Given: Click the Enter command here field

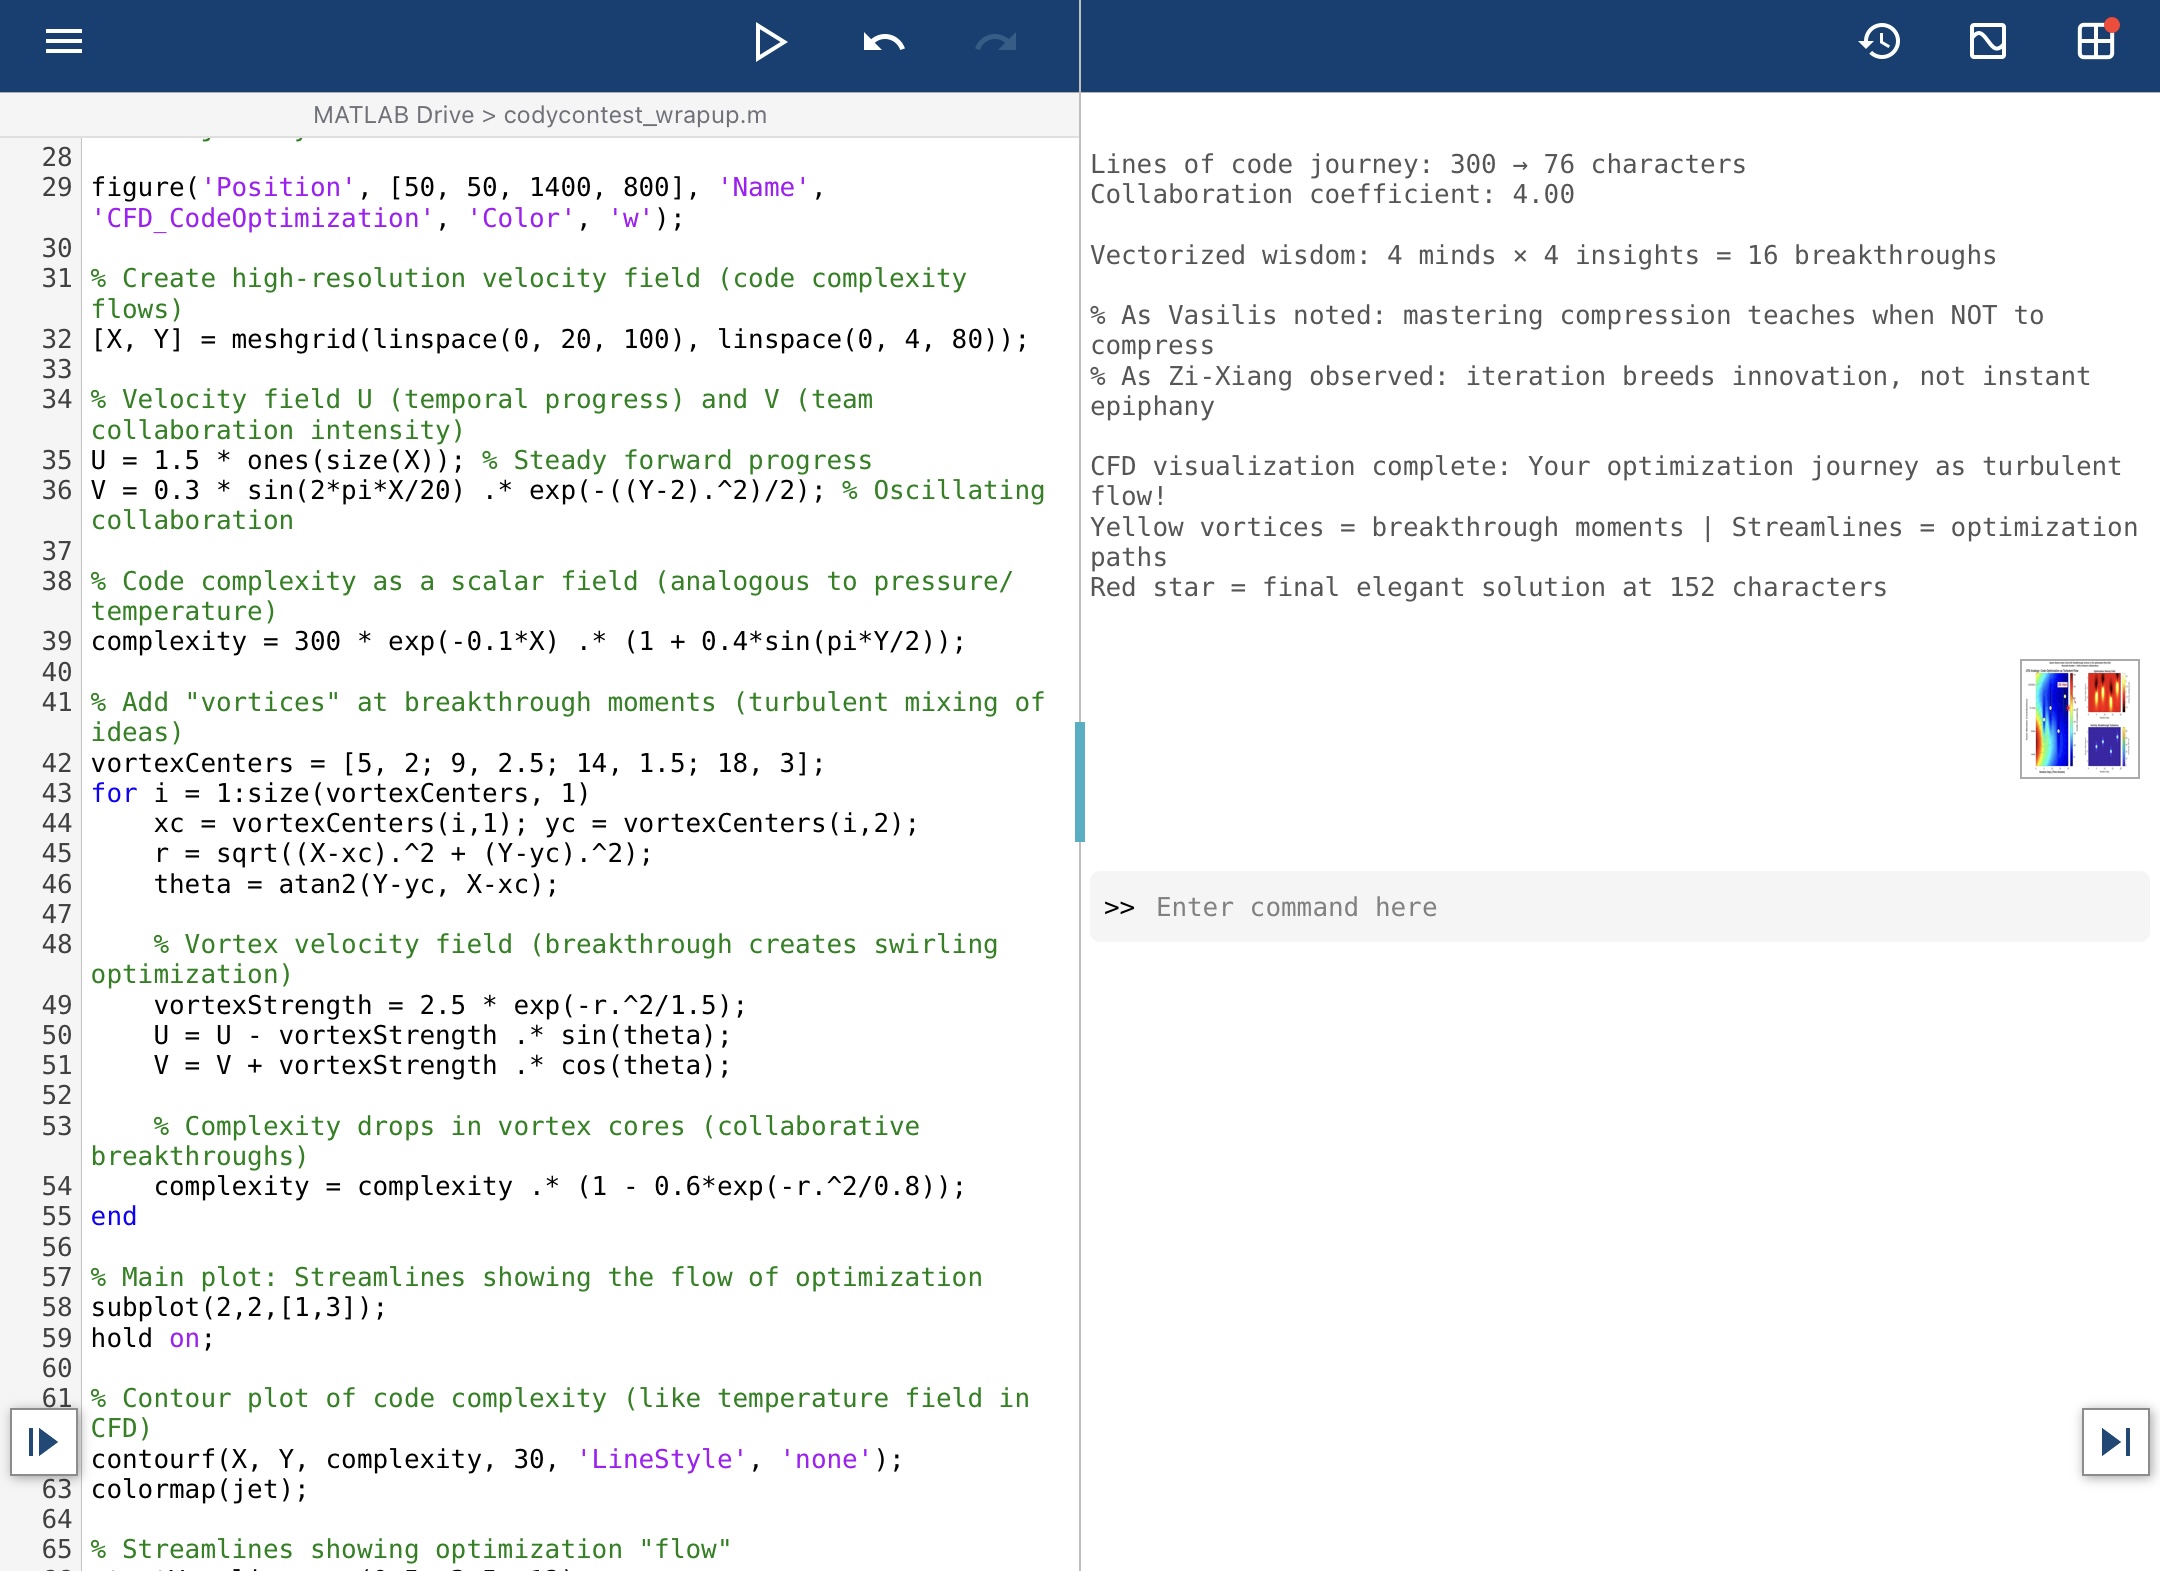Looking at the screenshot, I should pos(1296,907).
